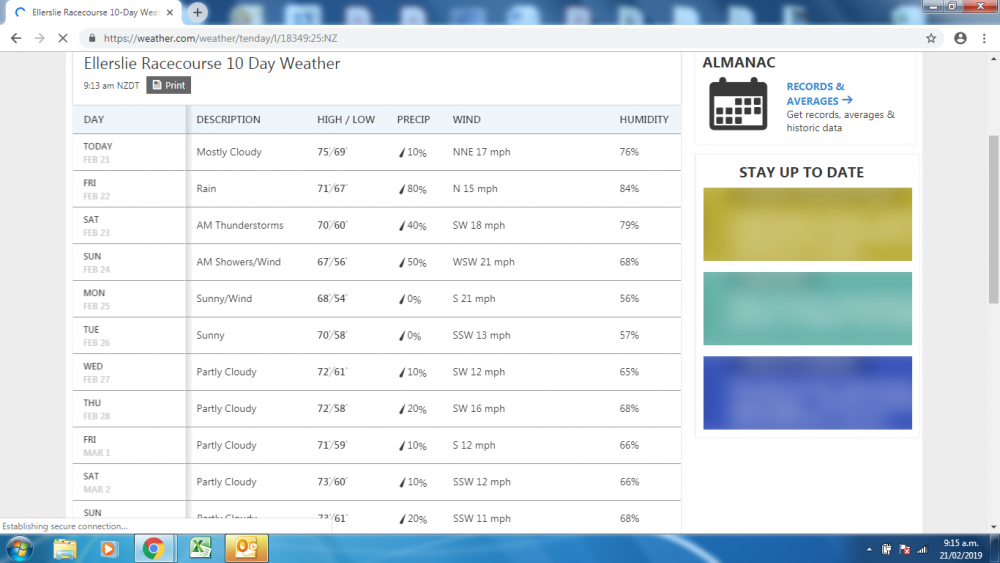Select the FRI Feb 22 day cell
Image resolution: width=1000 pixels, height=563 pixels.
click(x=129, y=189)
